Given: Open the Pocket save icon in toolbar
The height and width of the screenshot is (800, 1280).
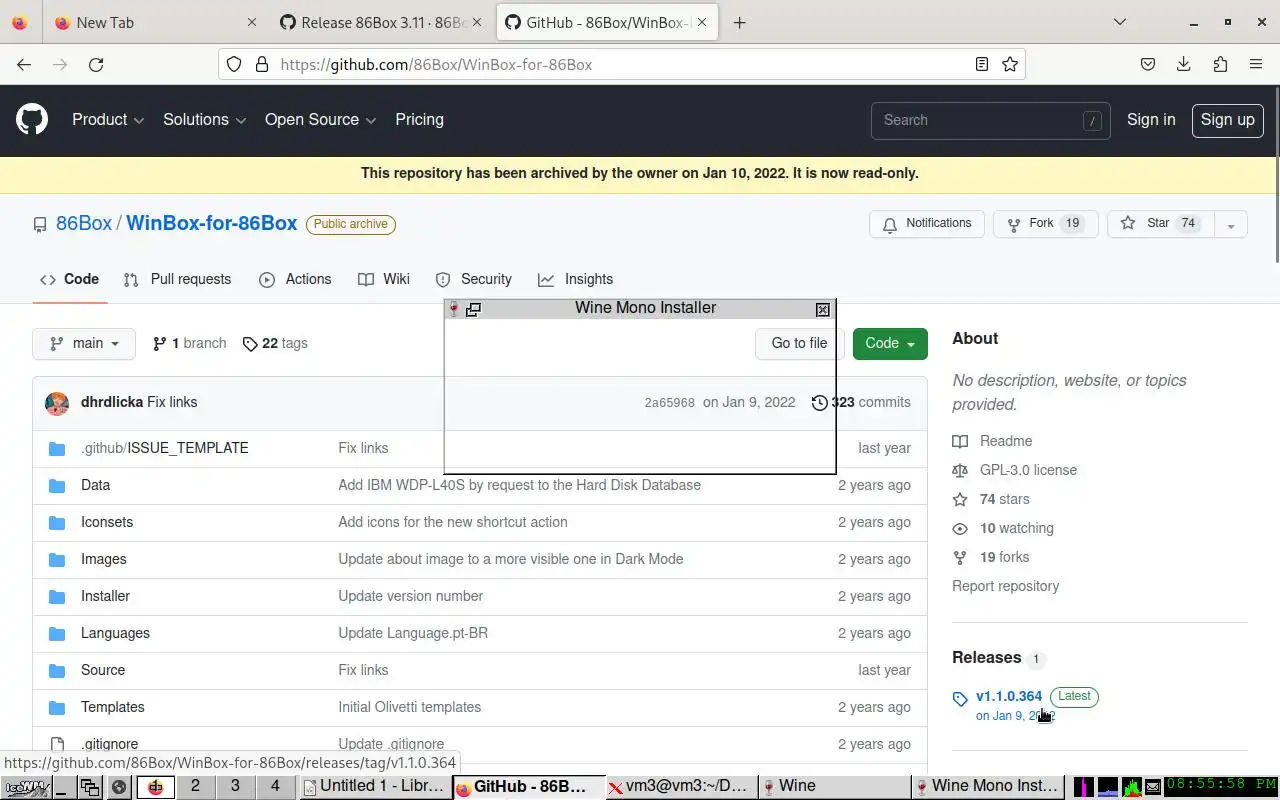Looking at the screenshot, I should click(1148, 64).
